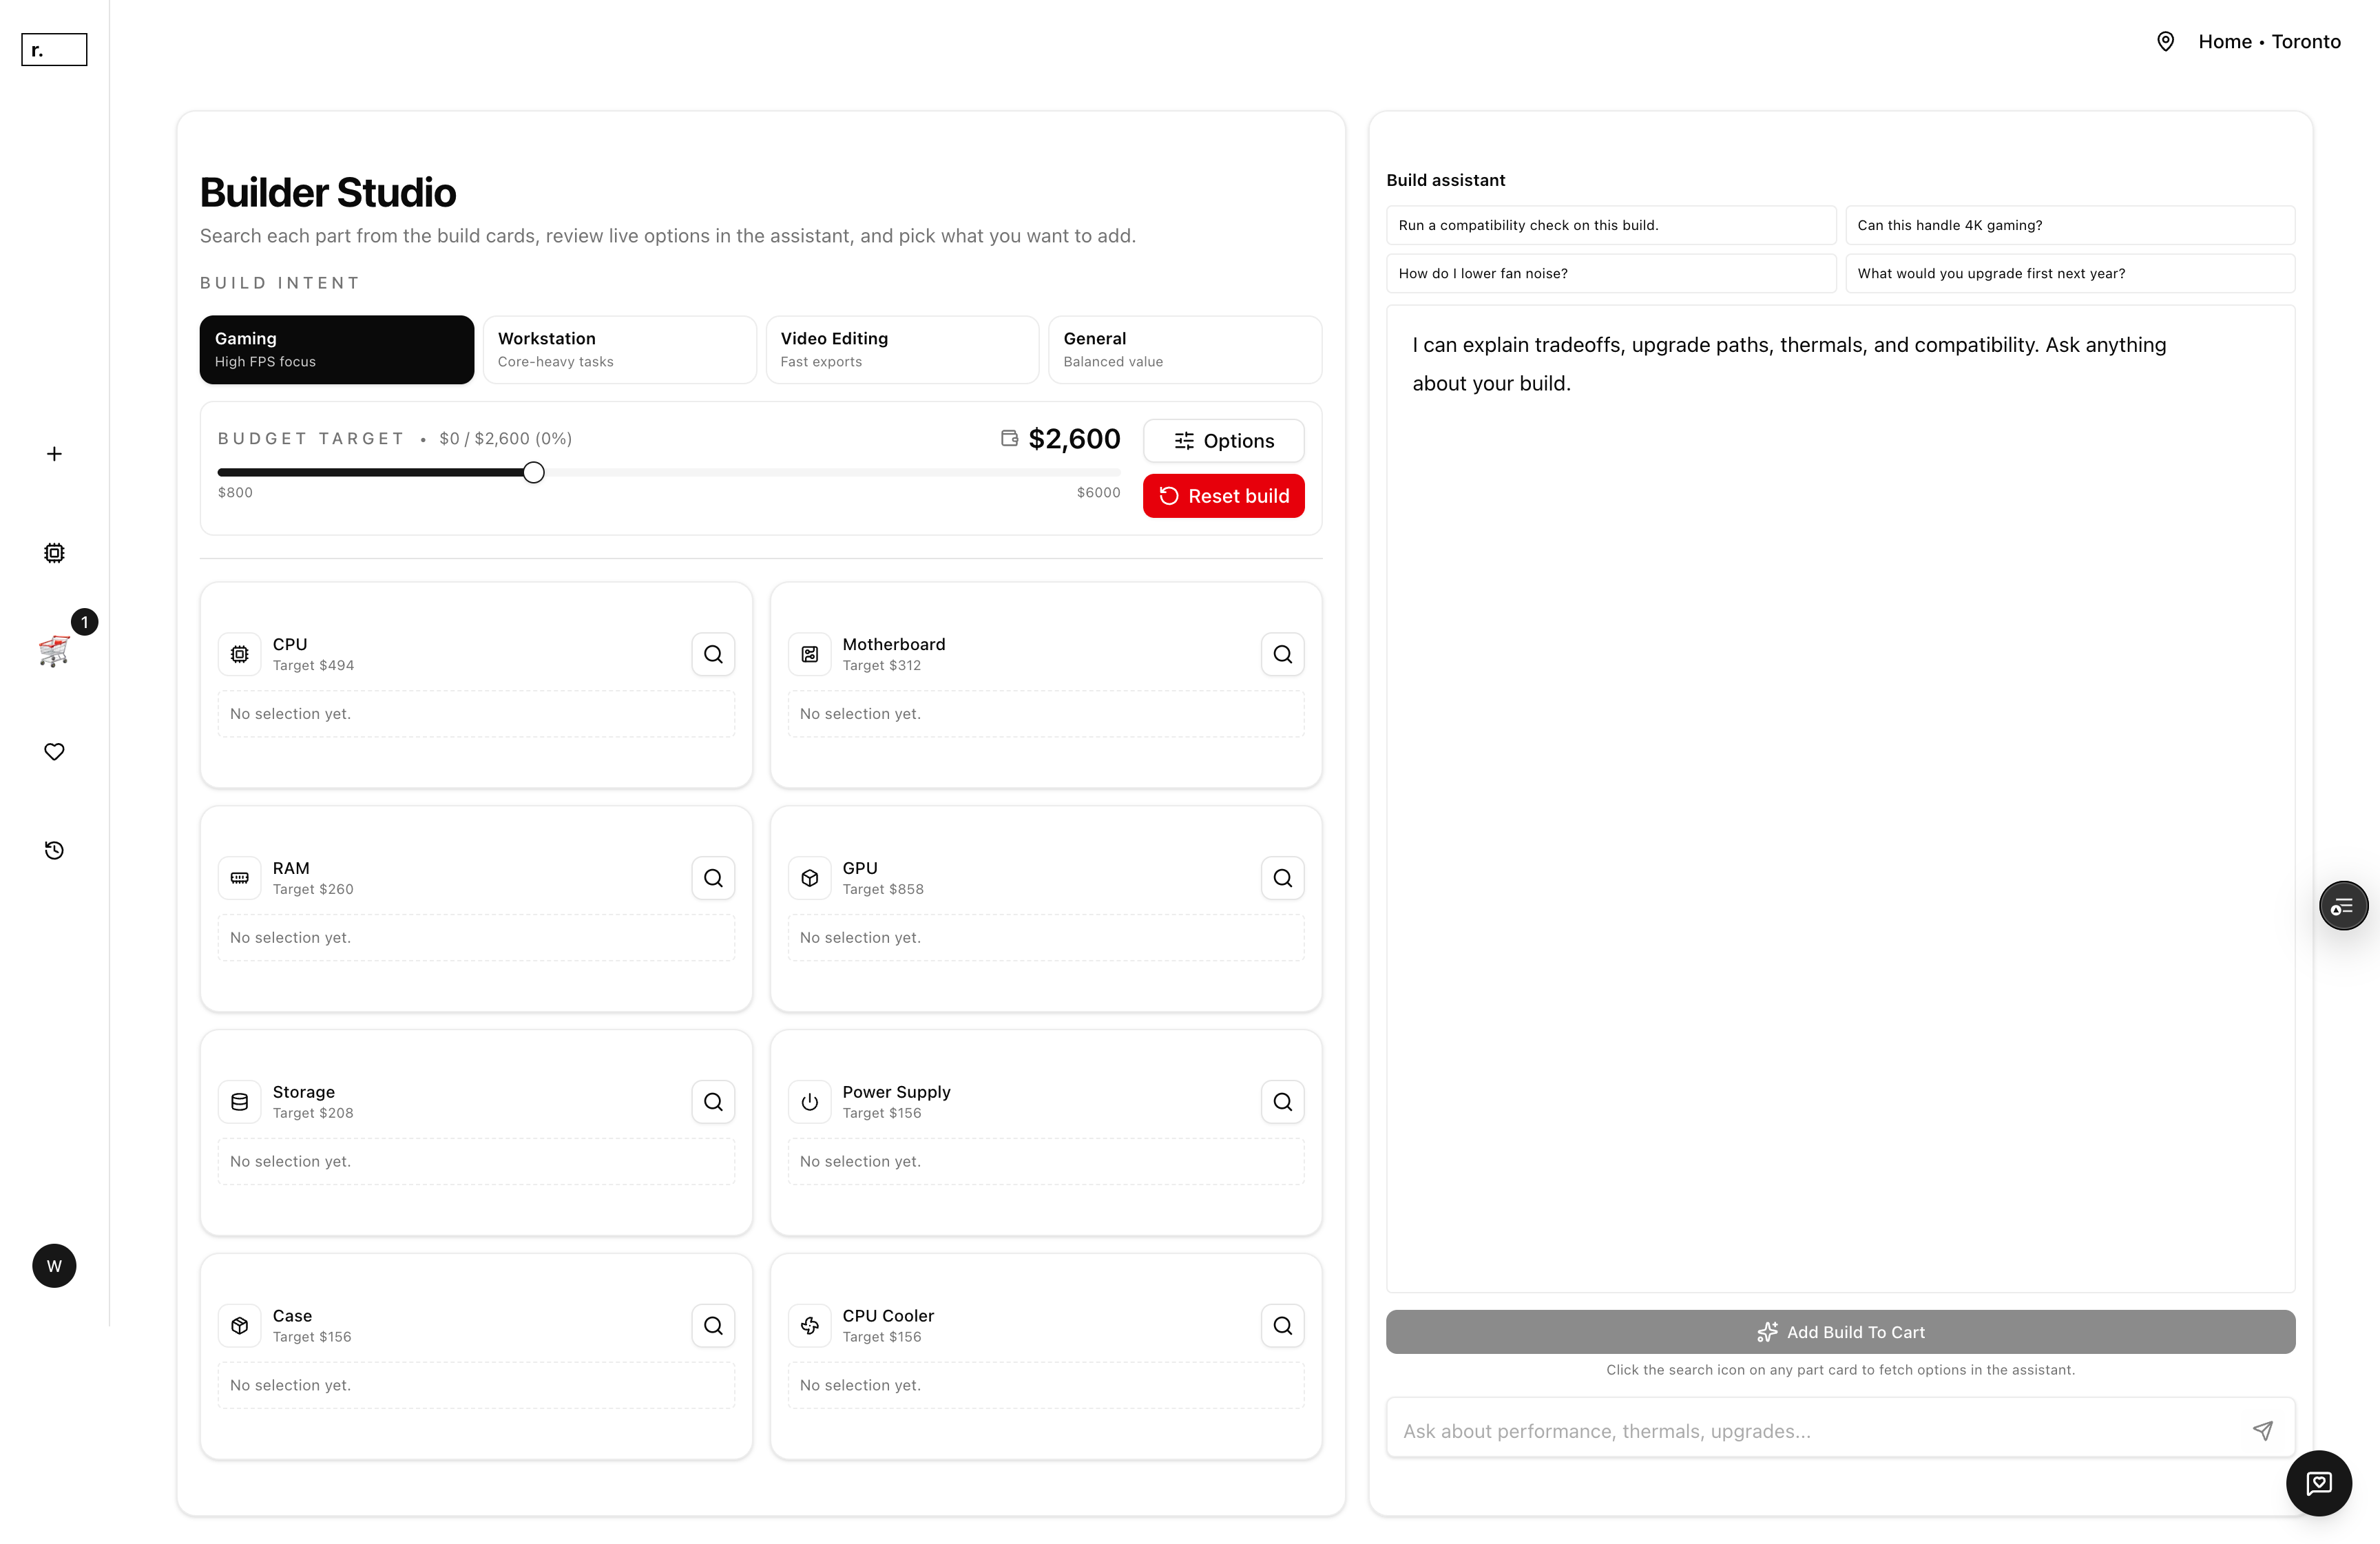
Task: Click the send arrow in the assistant input
Action: point(2264,1430)
